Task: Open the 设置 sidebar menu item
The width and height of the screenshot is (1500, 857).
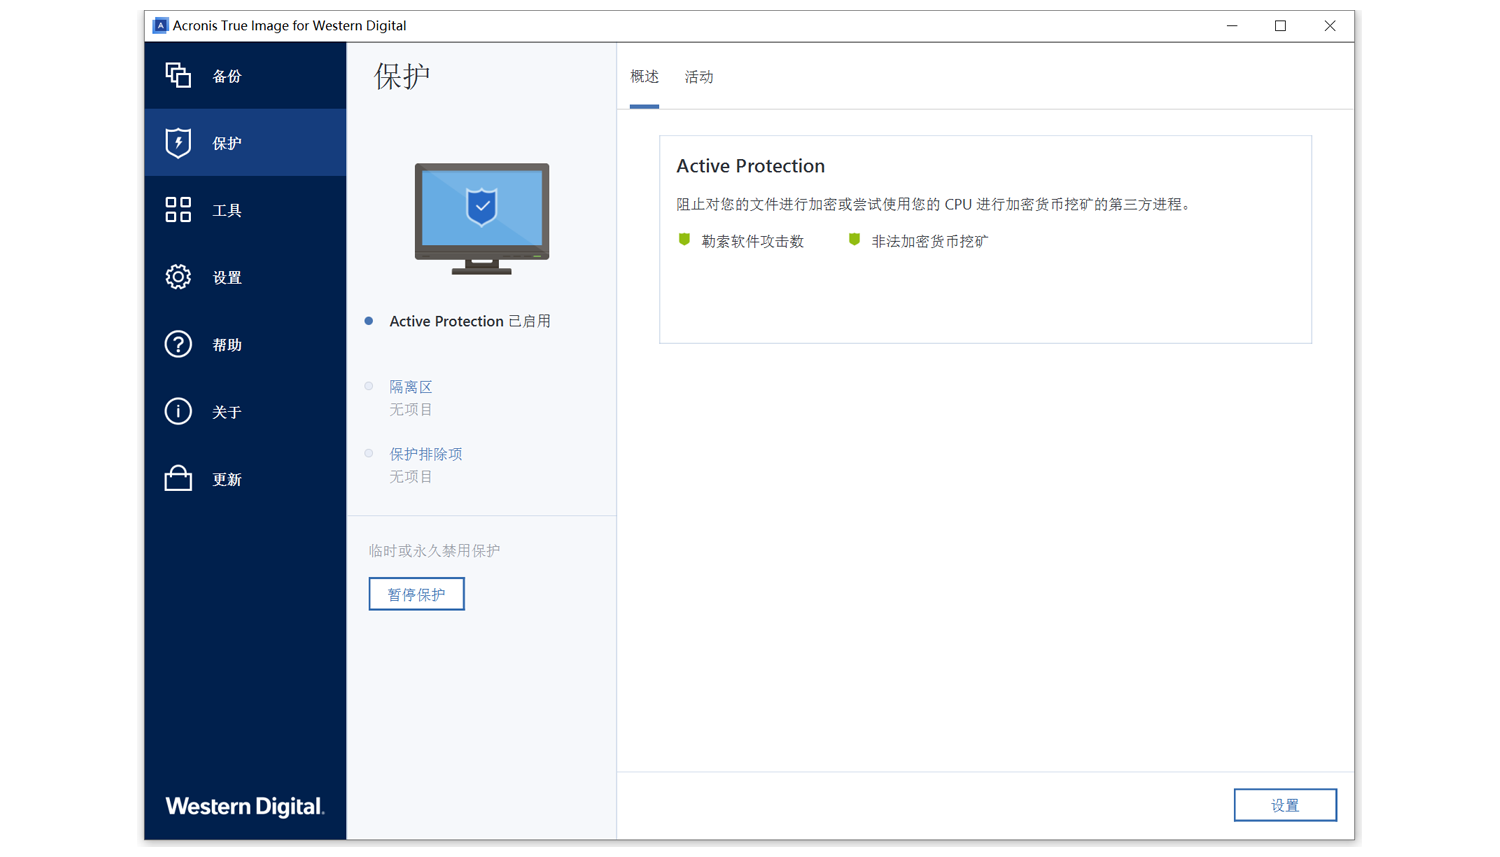Action: pos(245,277)
